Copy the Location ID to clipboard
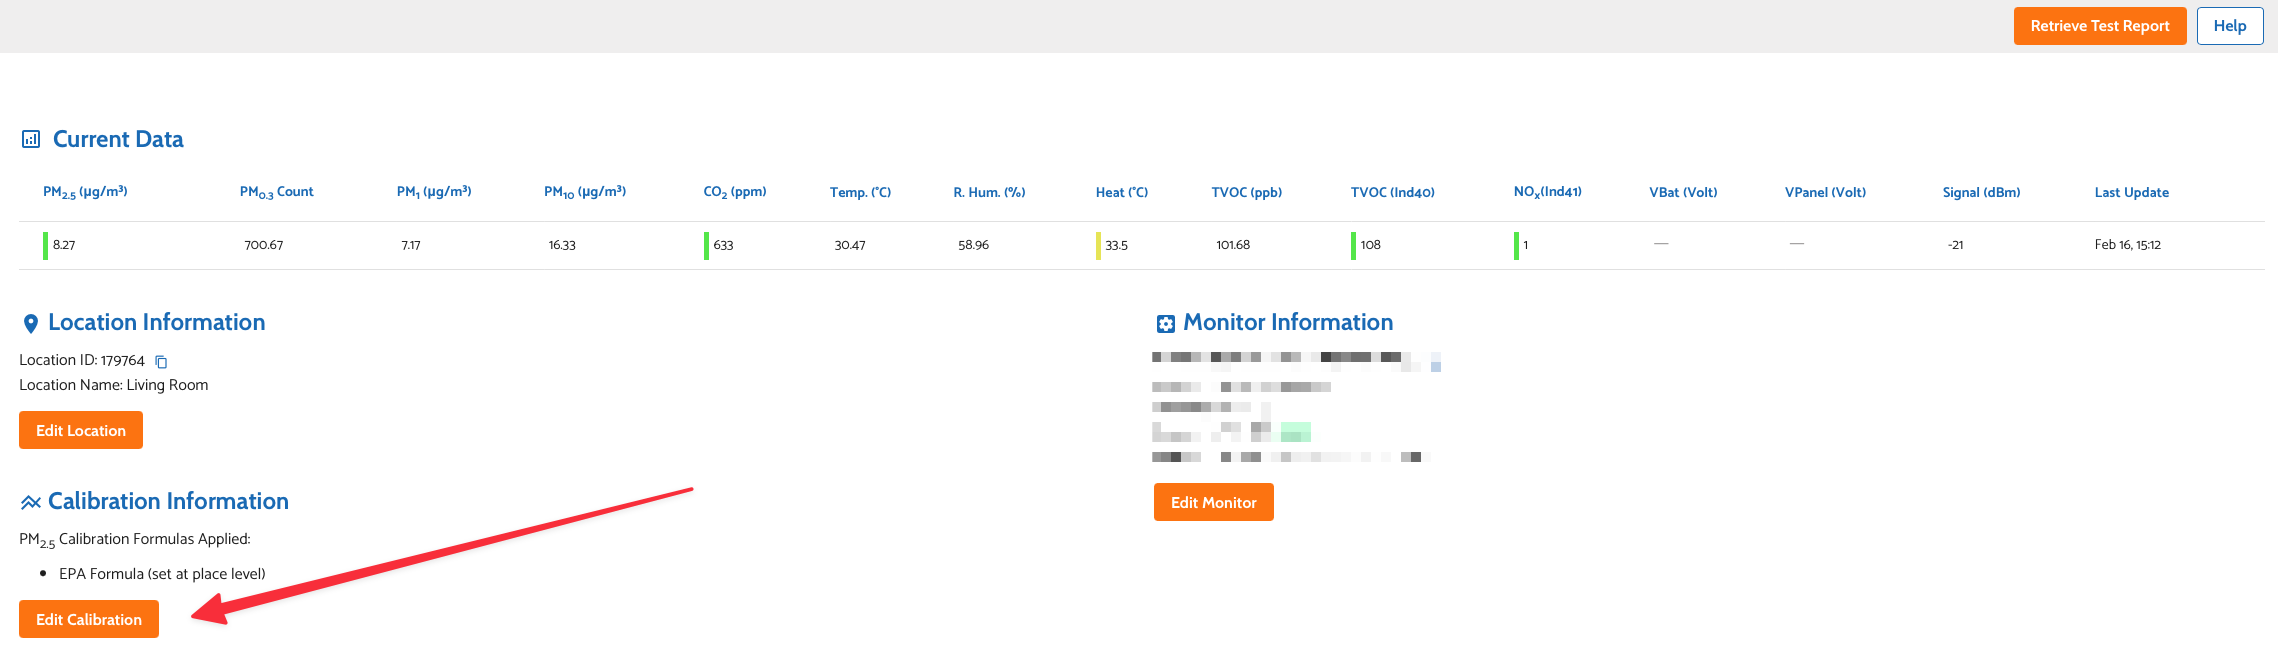 click(161, 362)
